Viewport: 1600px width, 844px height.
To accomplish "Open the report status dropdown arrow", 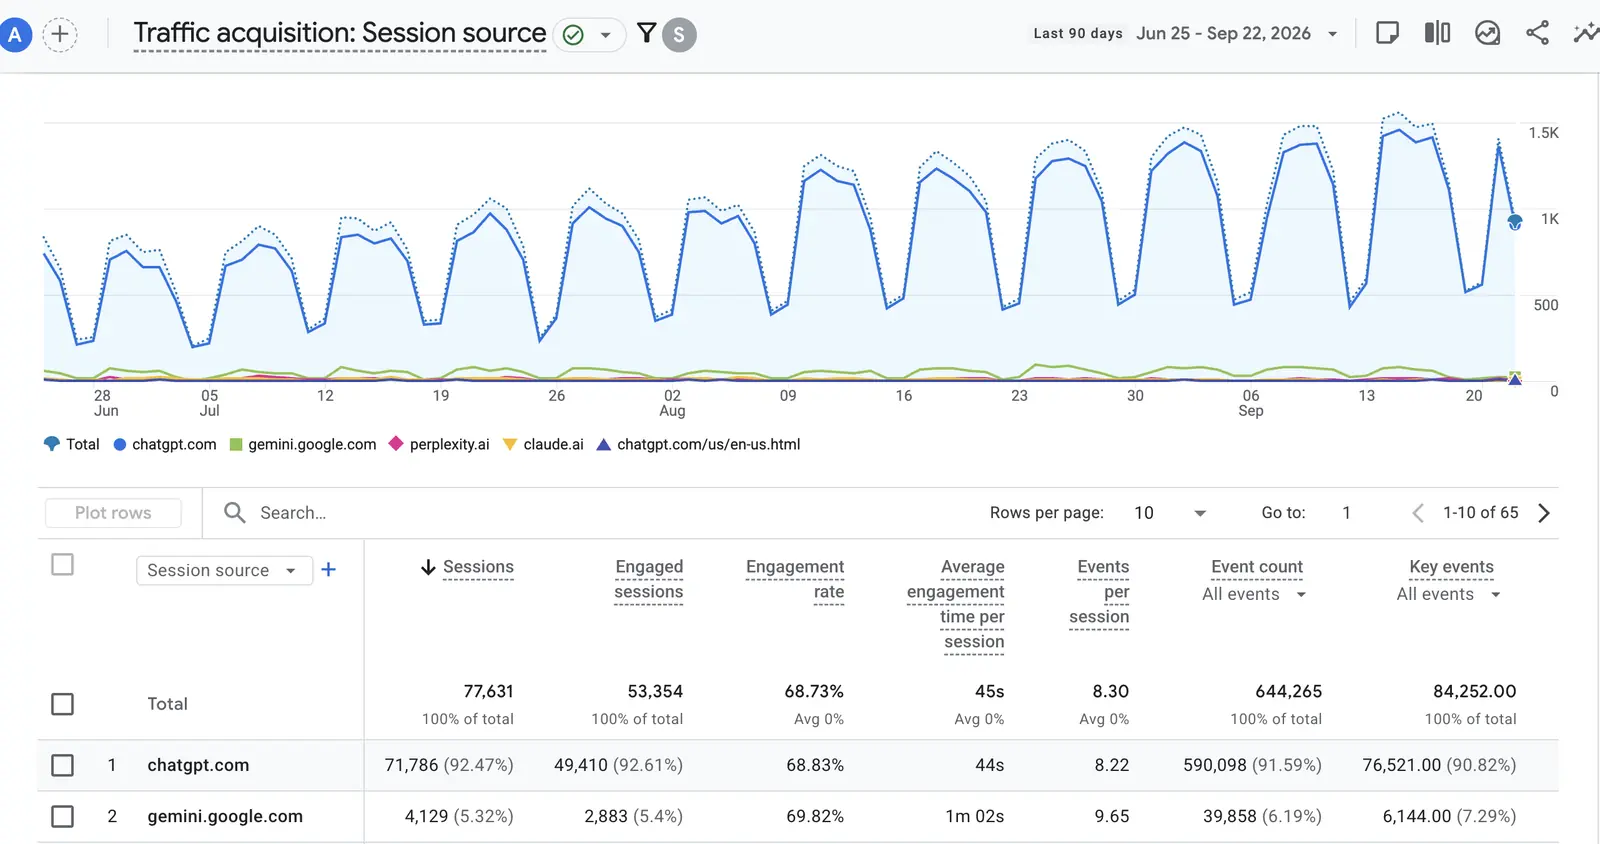I will pyautogui.click(x=605, y=35).
